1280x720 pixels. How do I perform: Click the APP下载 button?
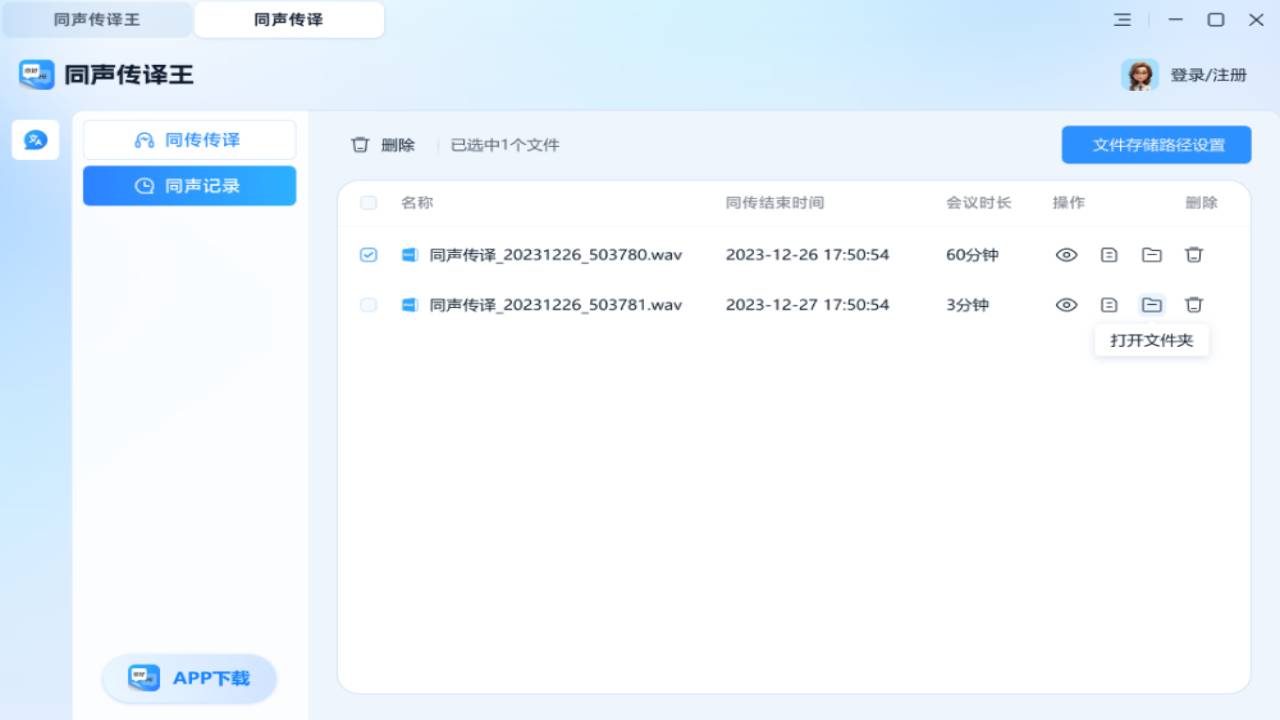[x=189, y=678]
